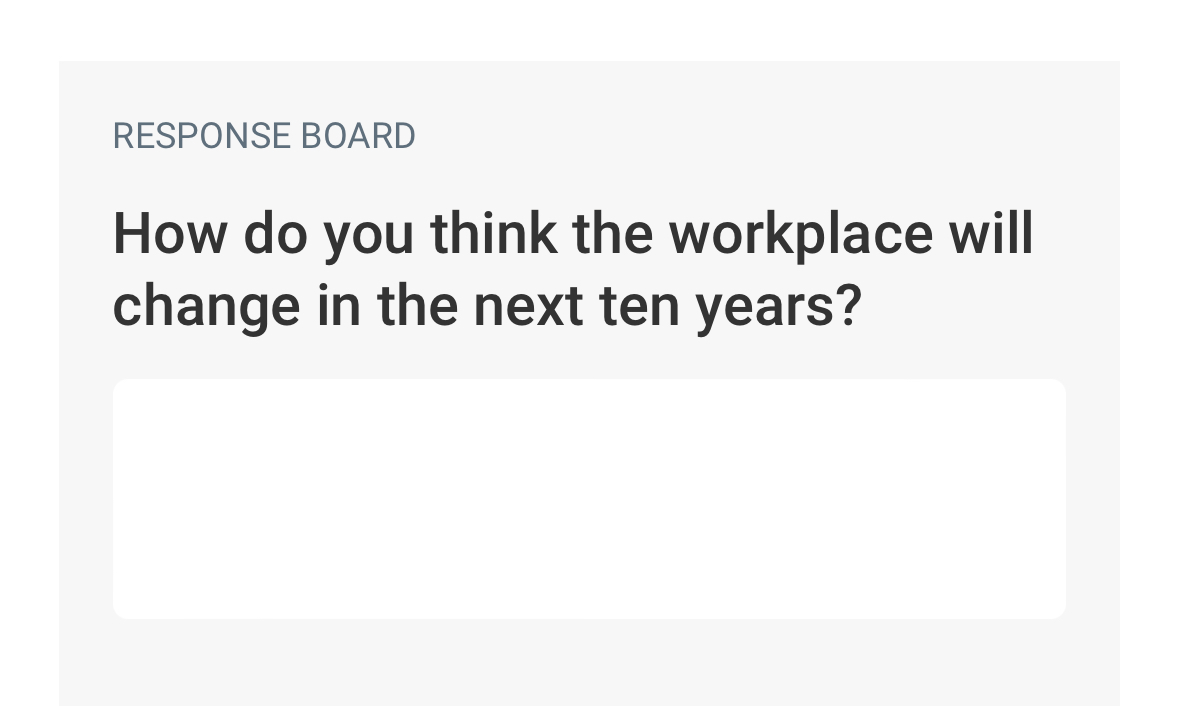Click the space between title and input box
Screen dimensions: 1179x706
click(x=590, y=355)
